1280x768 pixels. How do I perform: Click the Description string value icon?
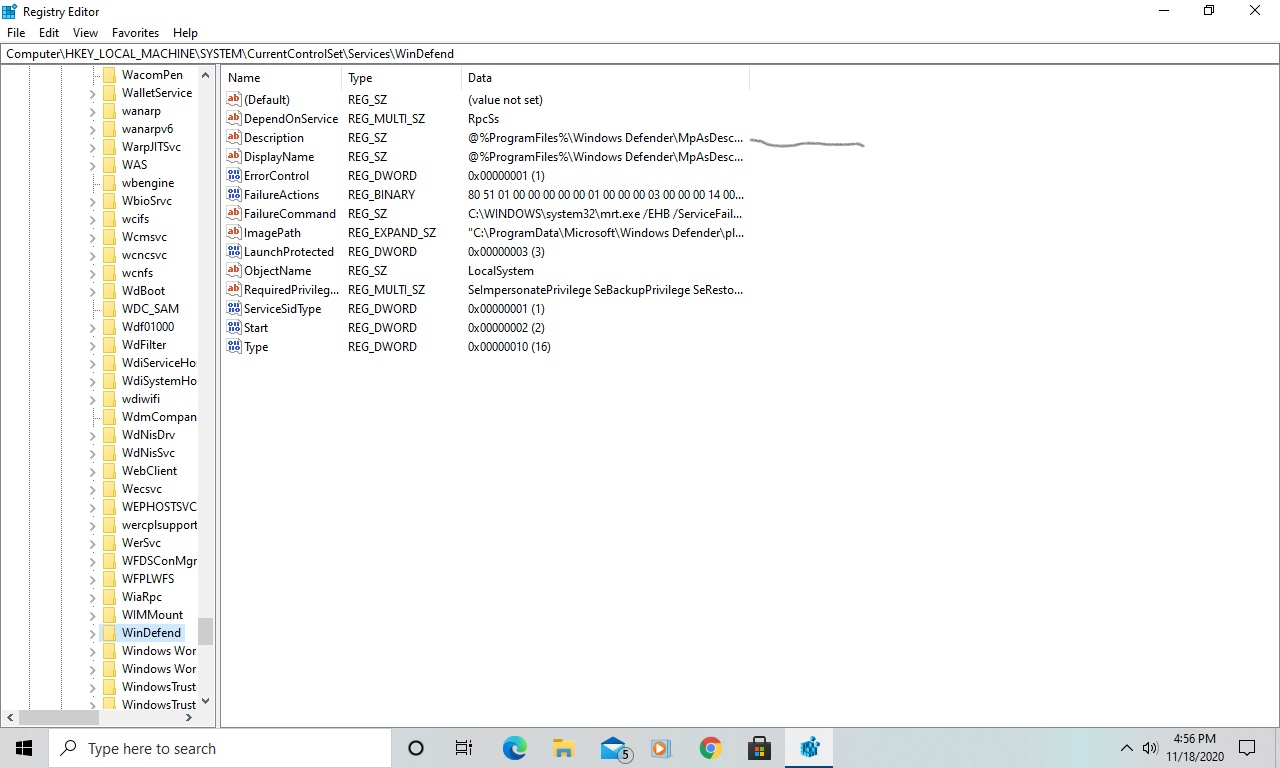point(234,138)
